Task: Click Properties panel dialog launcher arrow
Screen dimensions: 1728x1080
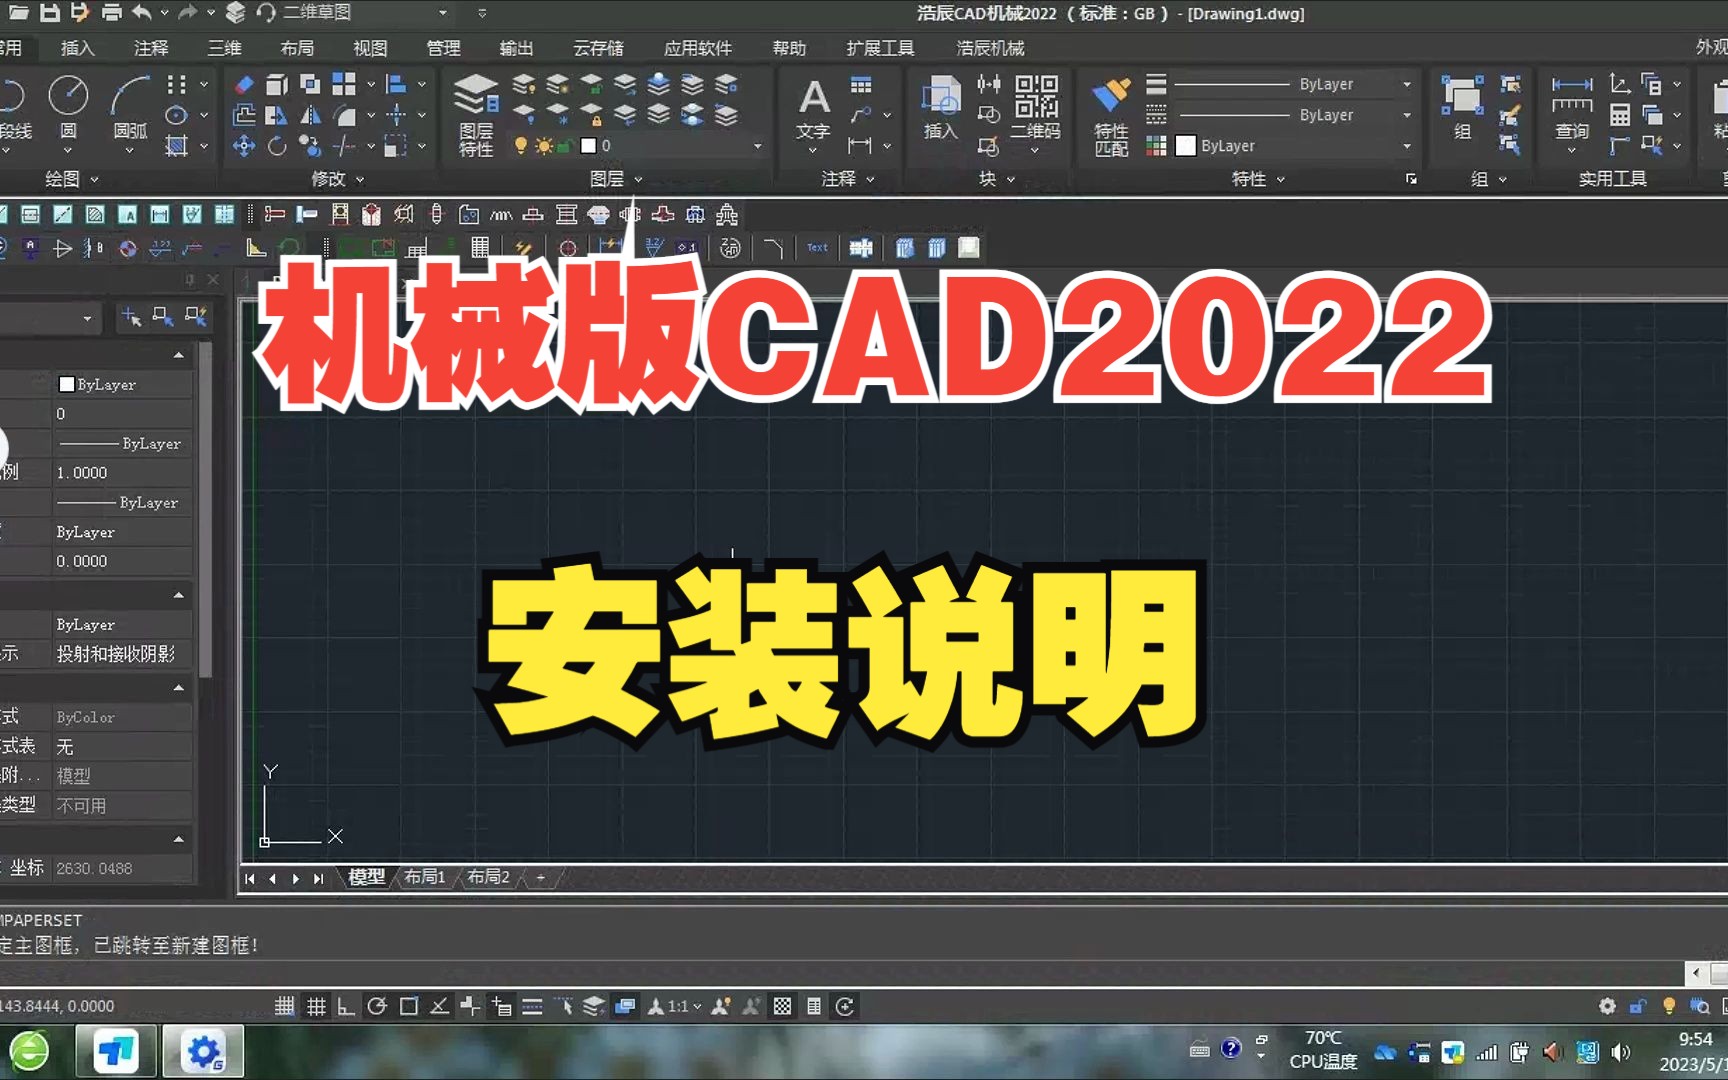Action: (x=1411, y=179)
